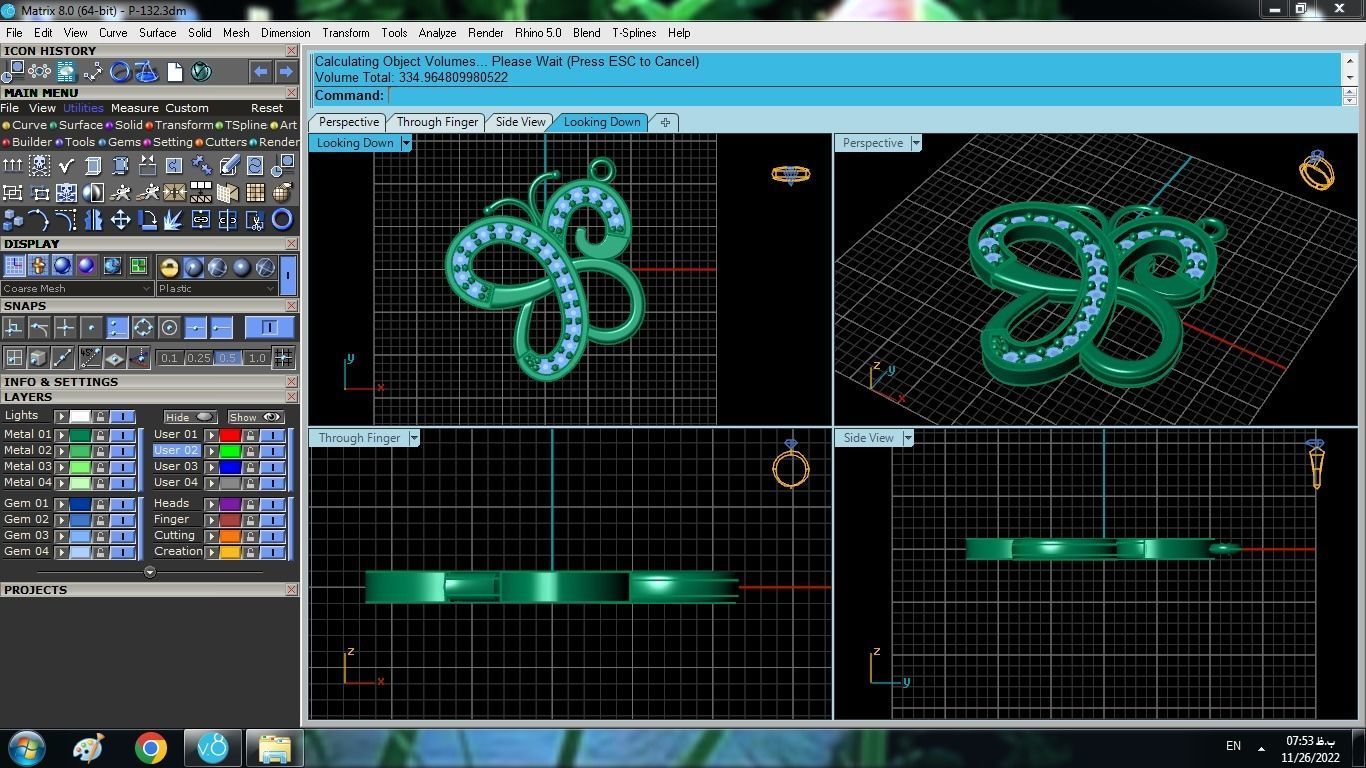Click the V-Ray logo icon in Icon History
1366x768 pixels.
tap(201, 71)
